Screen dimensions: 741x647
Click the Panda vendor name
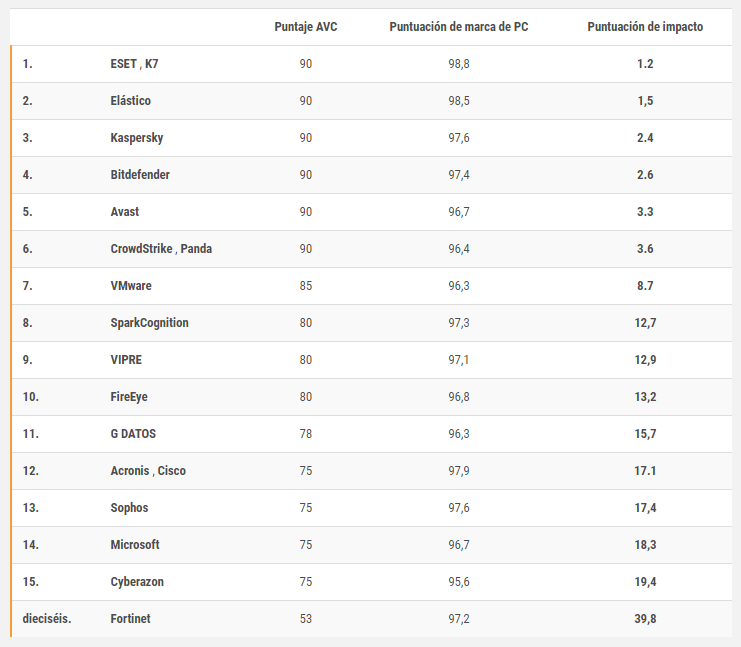pos(196,249)
